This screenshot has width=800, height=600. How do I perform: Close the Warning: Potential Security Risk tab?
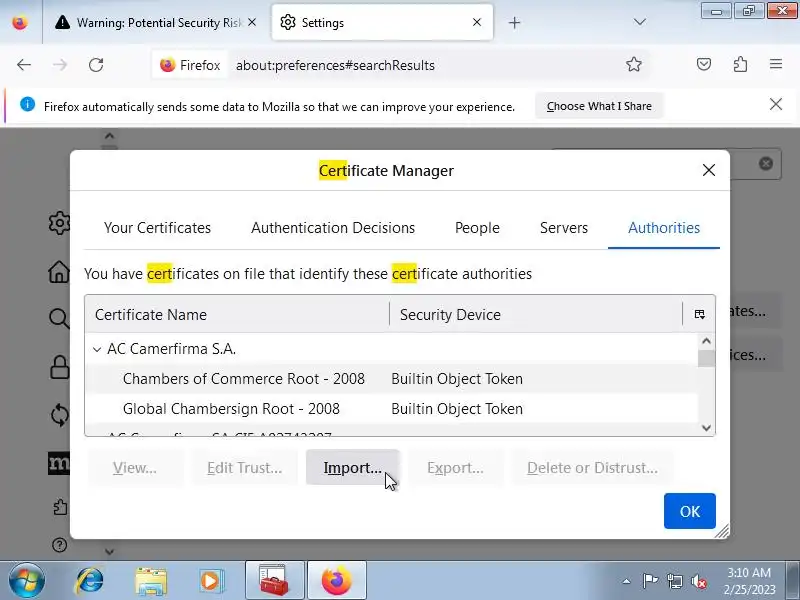pos(252,22)
